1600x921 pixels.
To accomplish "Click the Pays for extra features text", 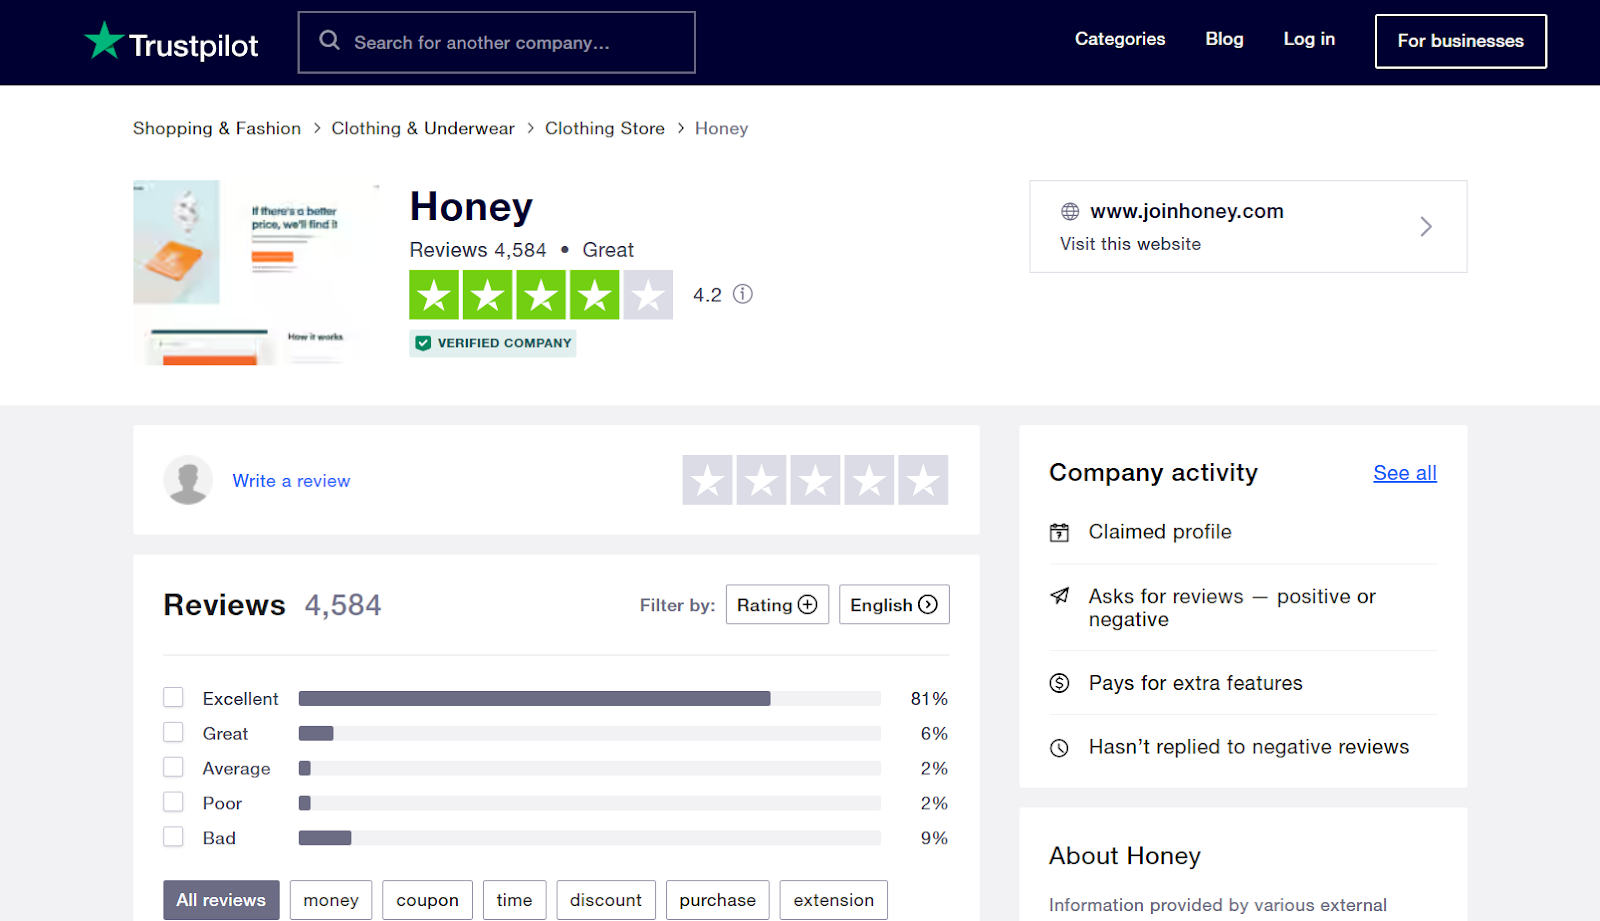I will point(1196,683).
